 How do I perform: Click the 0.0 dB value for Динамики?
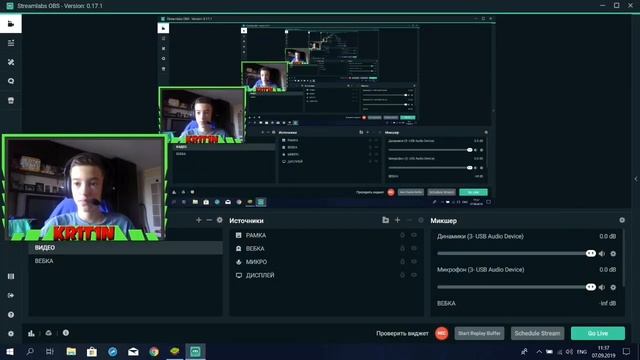coord(607,236)
